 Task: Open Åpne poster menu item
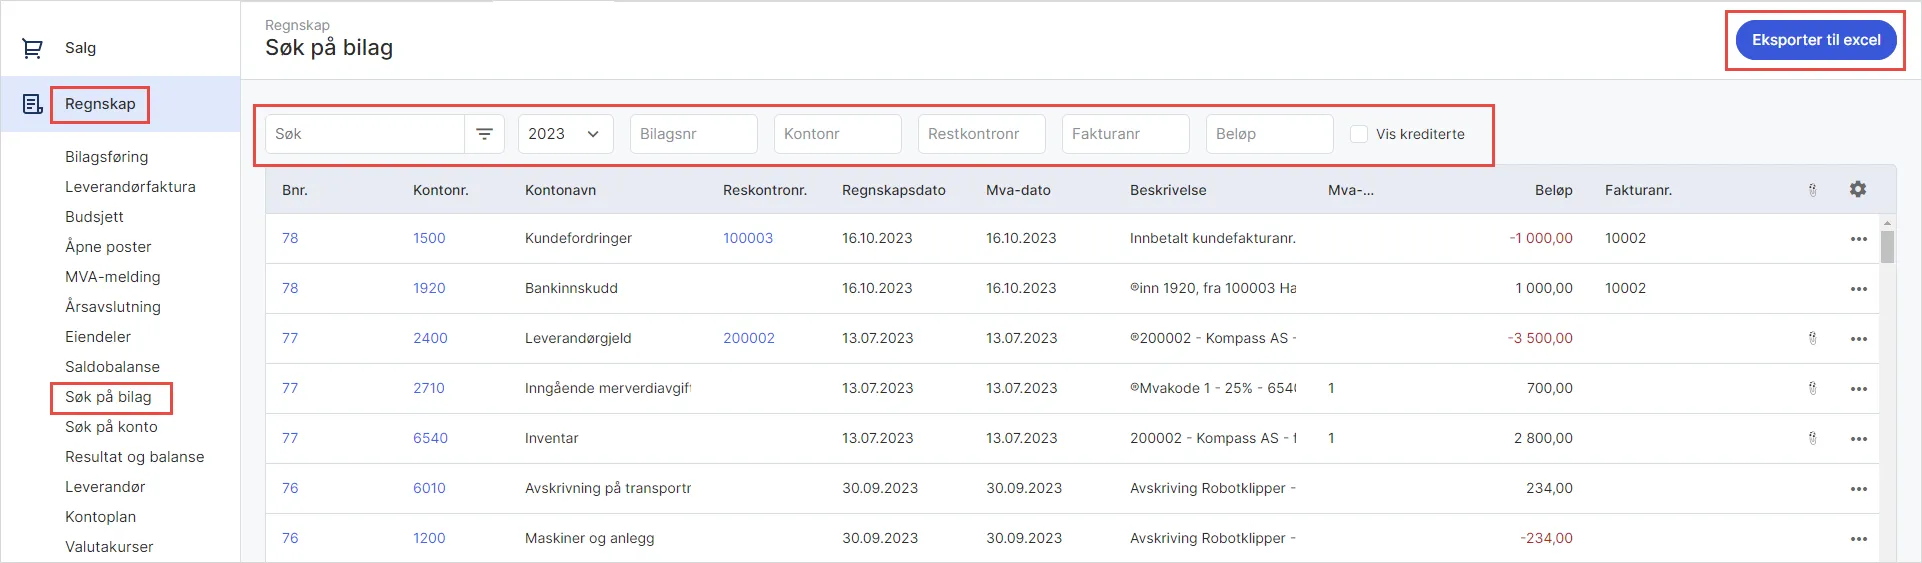(108, 247)
